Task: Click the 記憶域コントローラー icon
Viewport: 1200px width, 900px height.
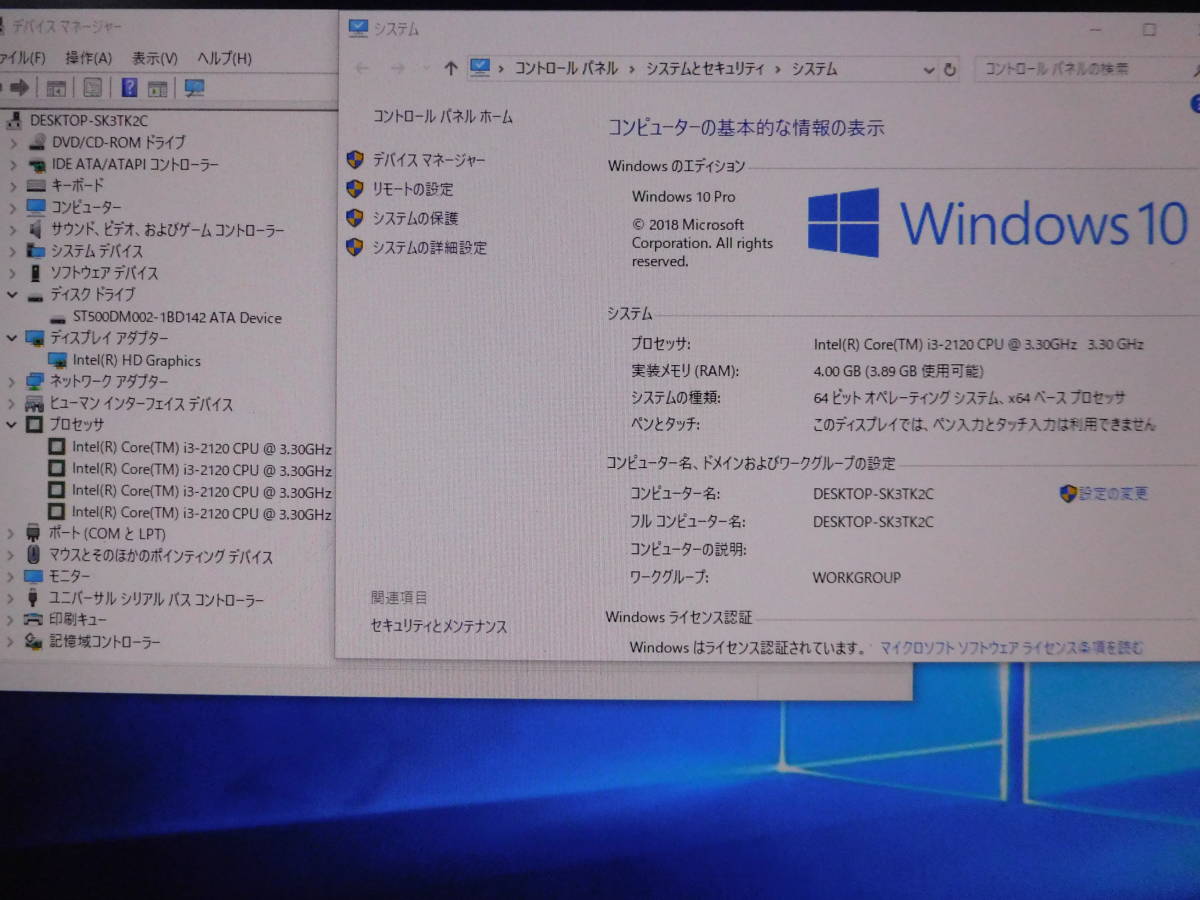Action: (34, 641)
